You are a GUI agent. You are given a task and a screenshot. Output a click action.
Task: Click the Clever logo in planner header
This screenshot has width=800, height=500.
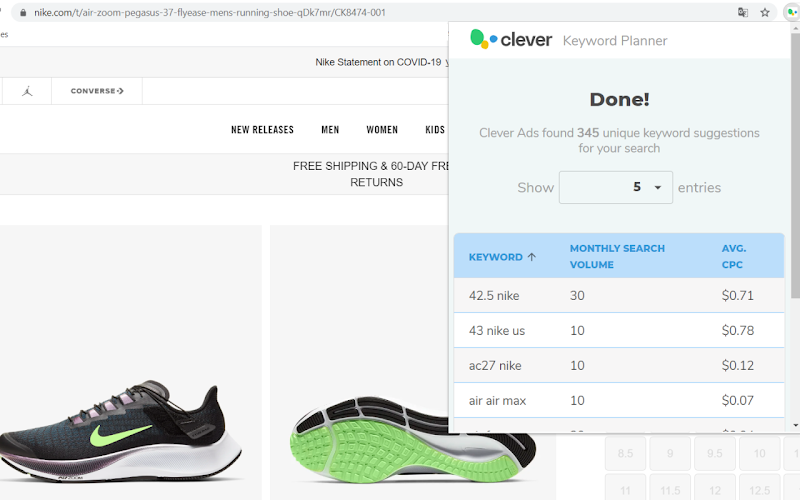(x=511, y=39)
